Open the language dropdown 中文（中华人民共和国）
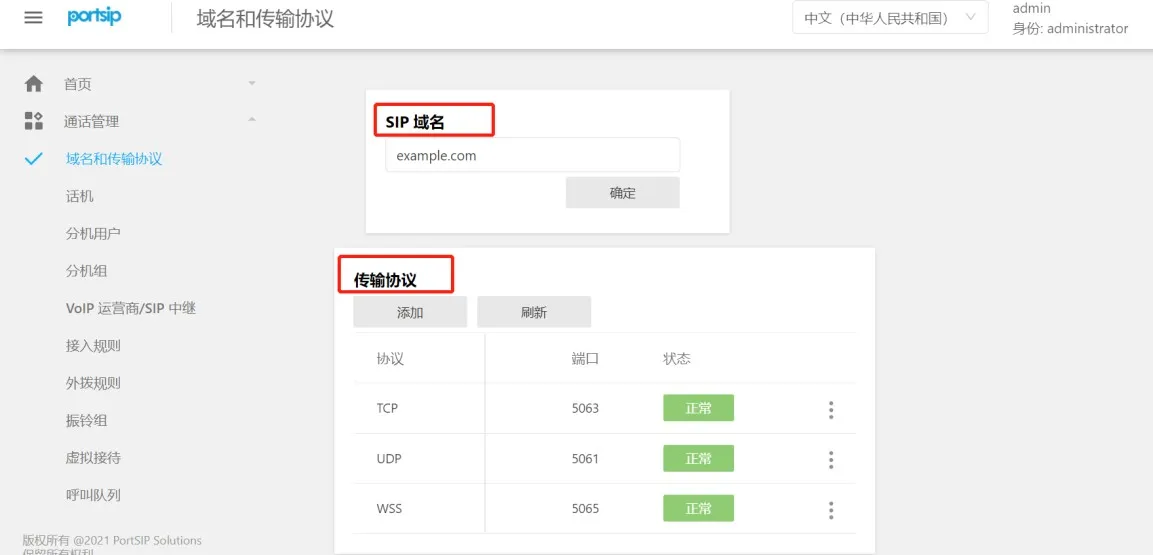Image resolution: width=1153 pixels, height=555 pixels. (x=889, y=18)
